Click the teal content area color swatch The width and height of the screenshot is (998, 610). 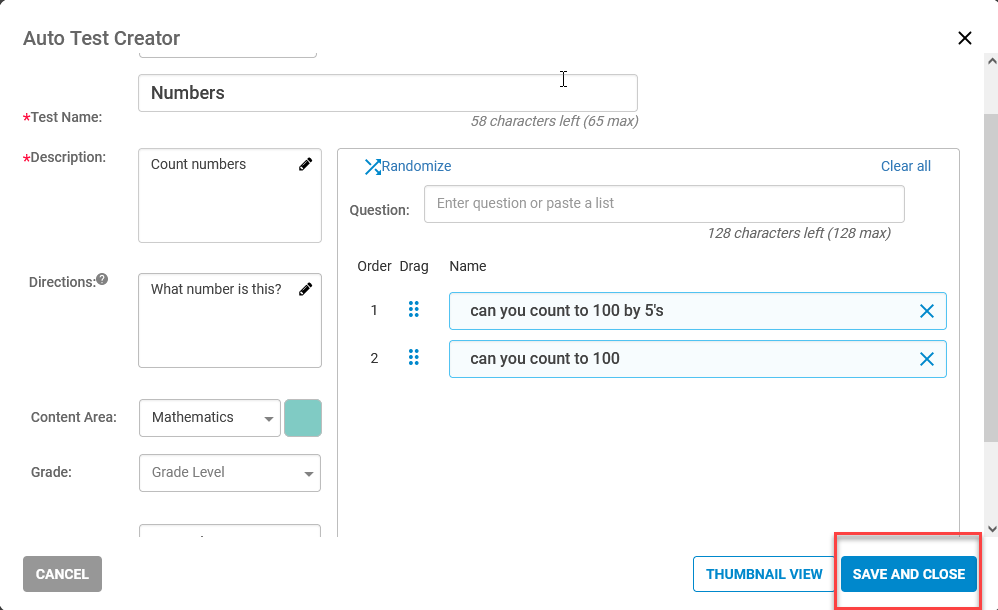click(303, 418)
